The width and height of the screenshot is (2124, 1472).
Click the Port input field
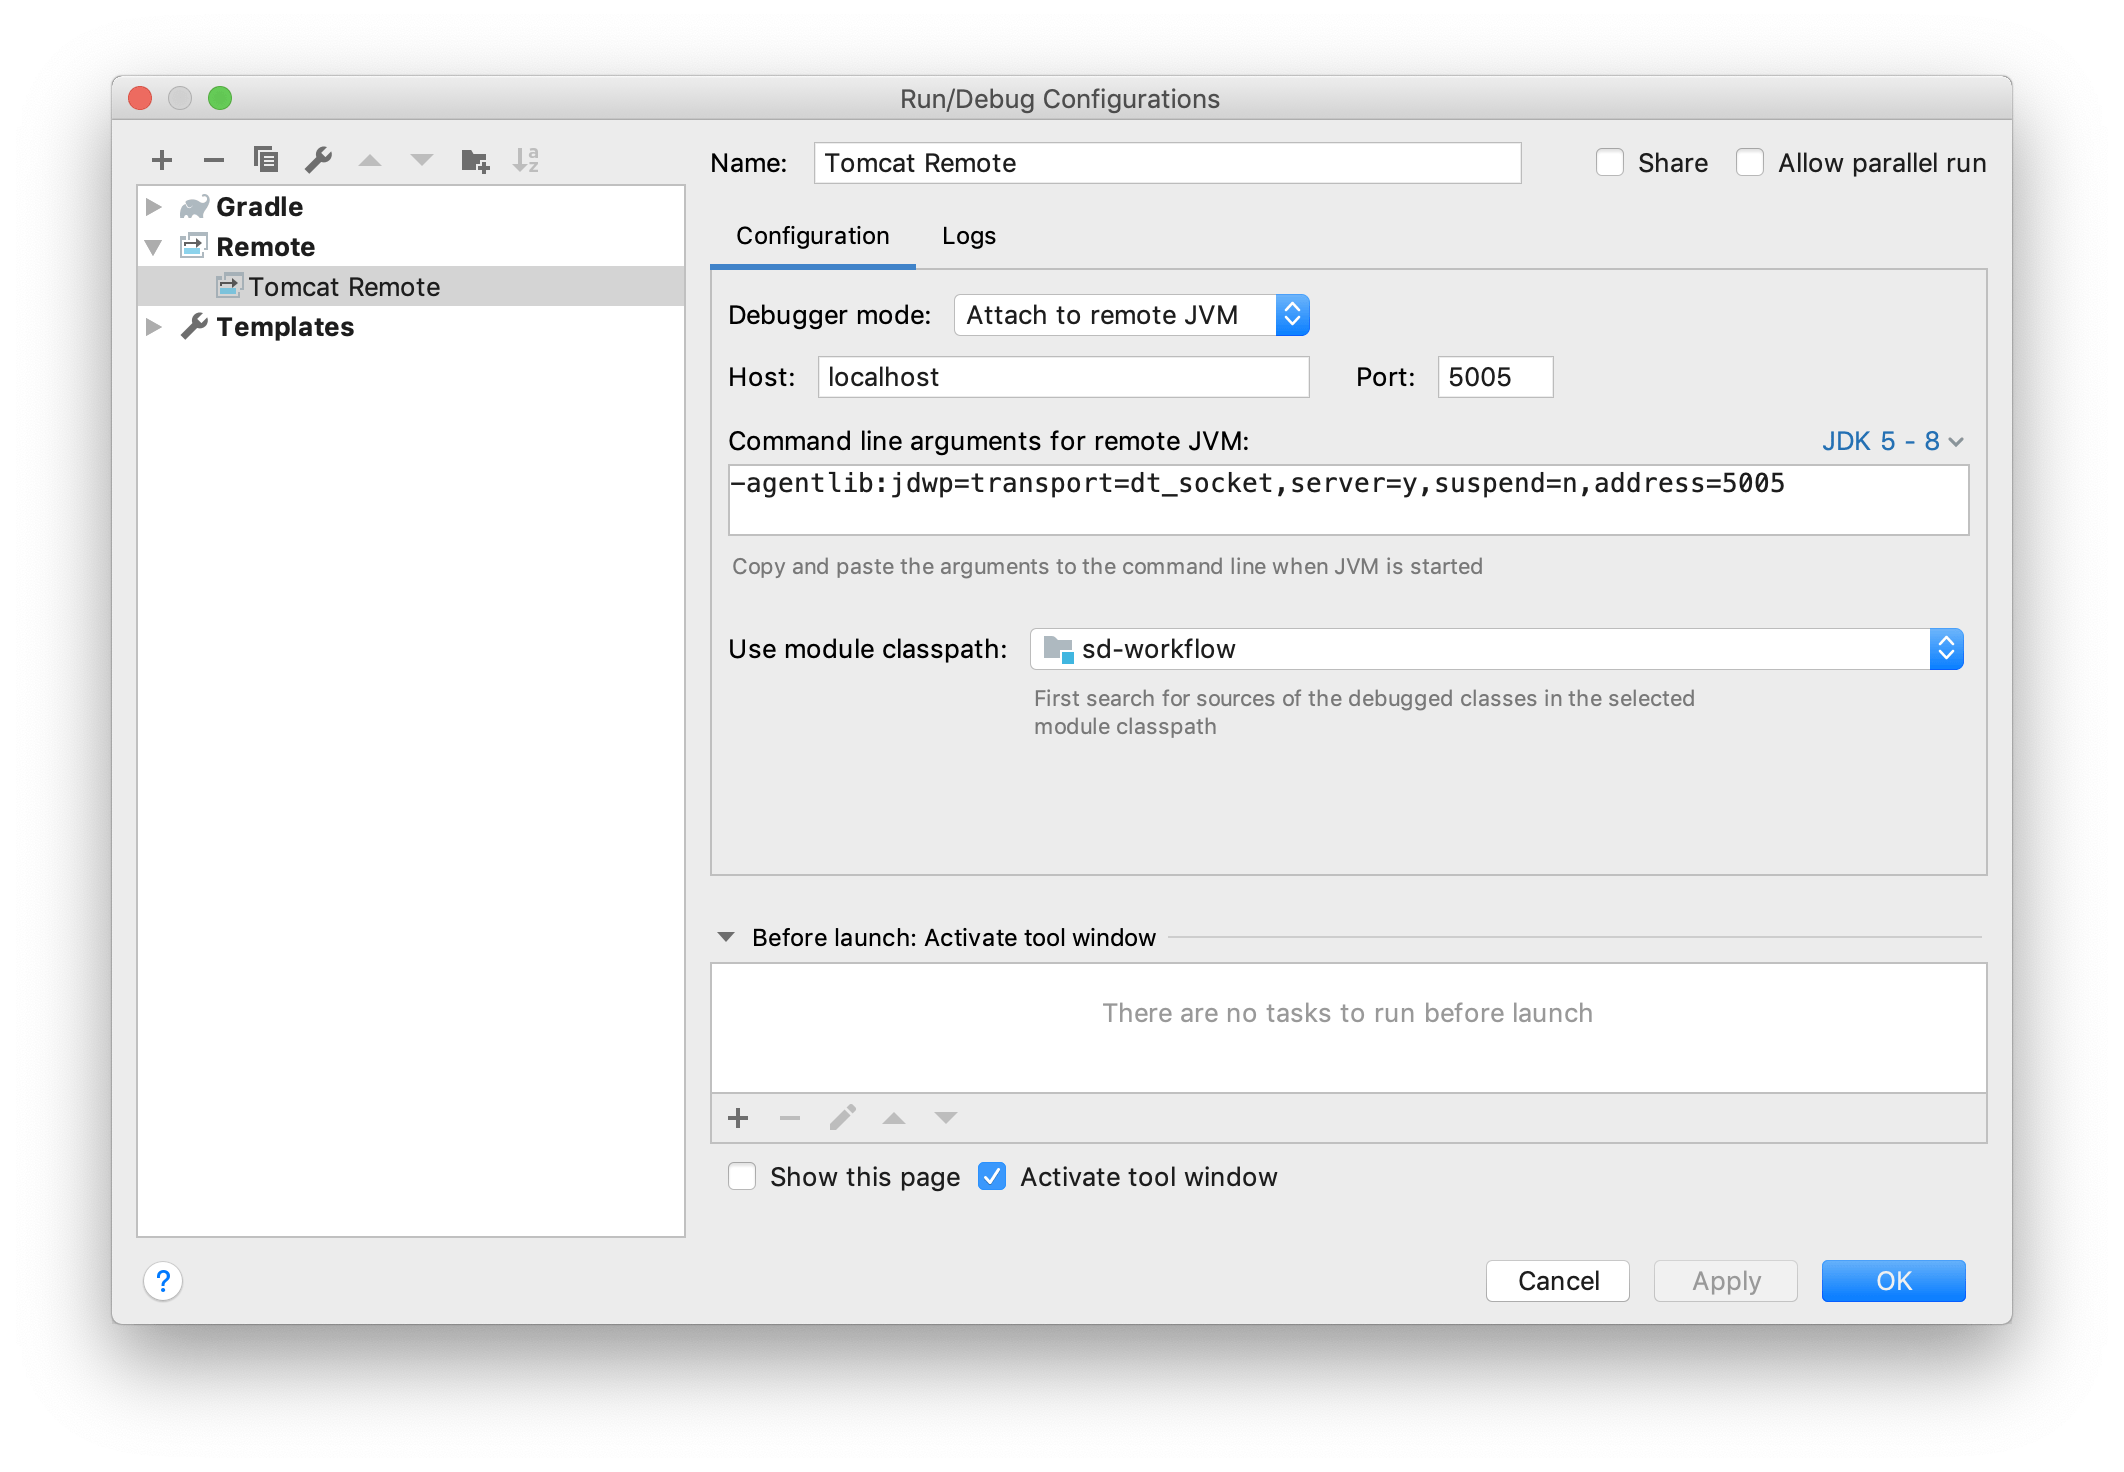[x=1494, y=377]
